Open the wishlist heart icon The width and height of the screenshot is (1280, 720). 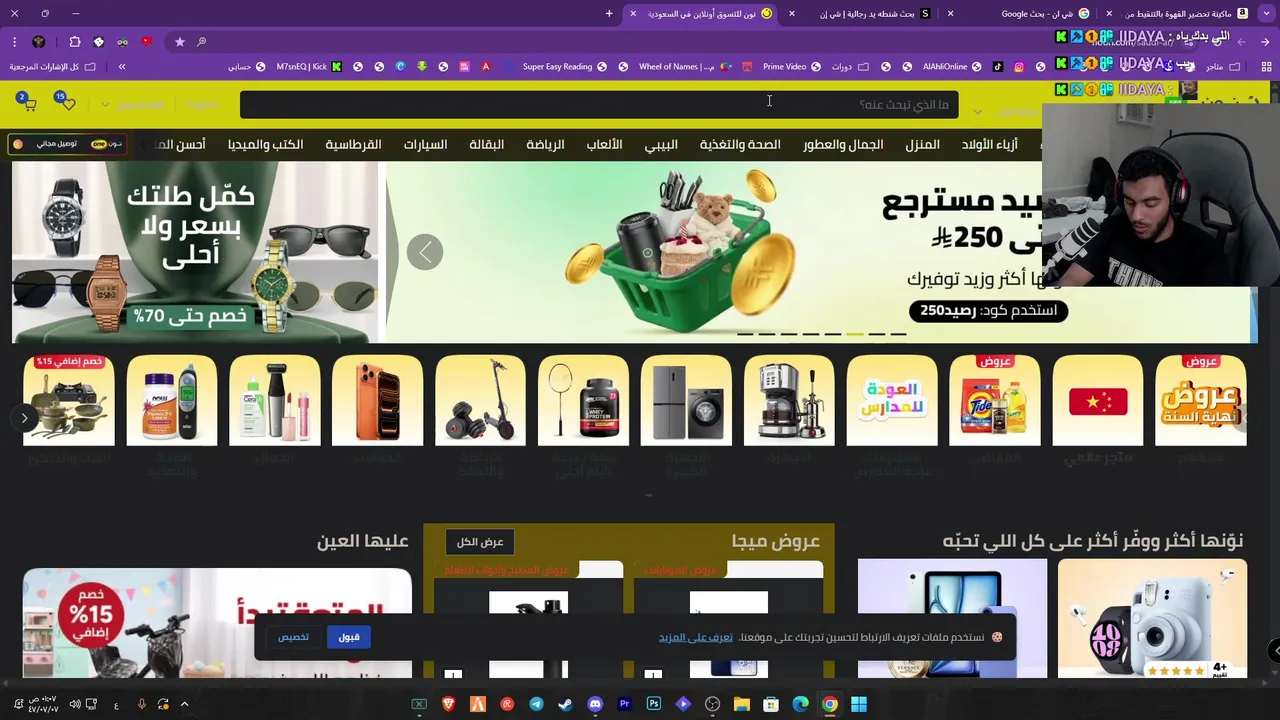coord(65,102)
